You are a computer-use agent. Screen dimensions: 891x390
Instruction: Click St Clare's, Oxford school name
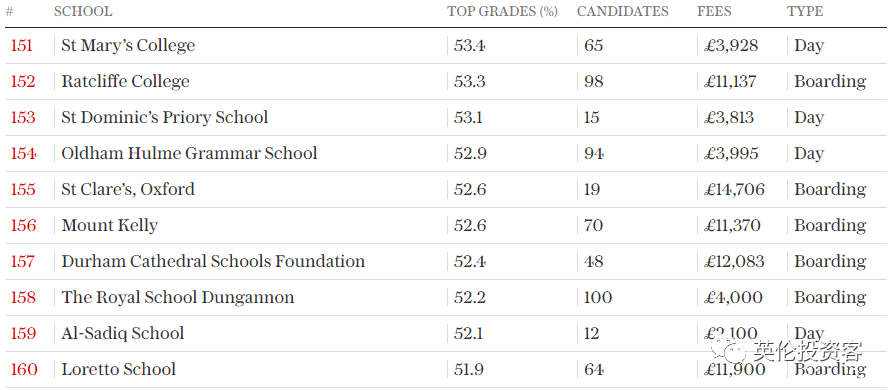pos(128,189)
